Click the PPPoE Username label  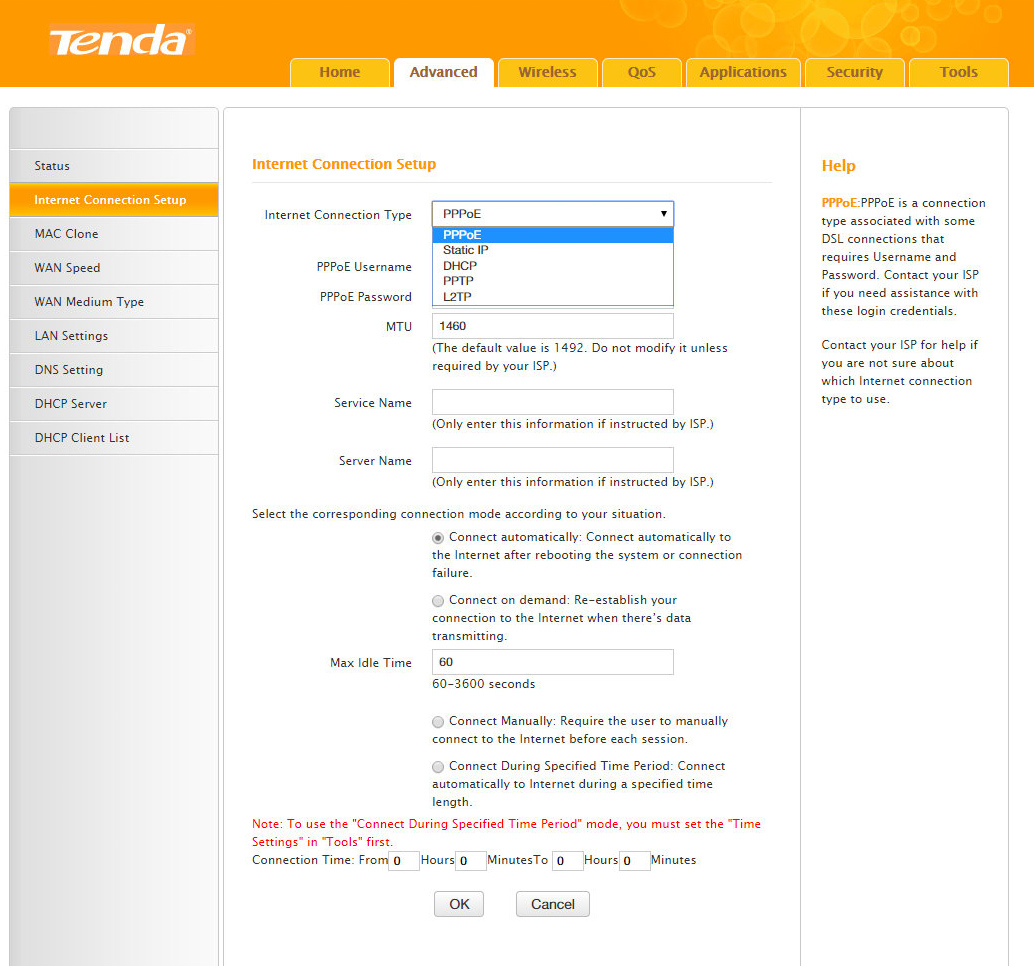[x=364, y=266]
